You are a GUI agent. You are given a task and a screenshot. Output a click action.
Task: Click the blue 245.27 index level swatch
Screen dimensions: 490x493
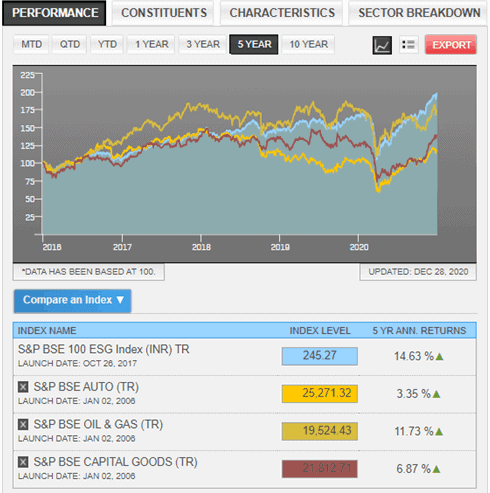320,356
